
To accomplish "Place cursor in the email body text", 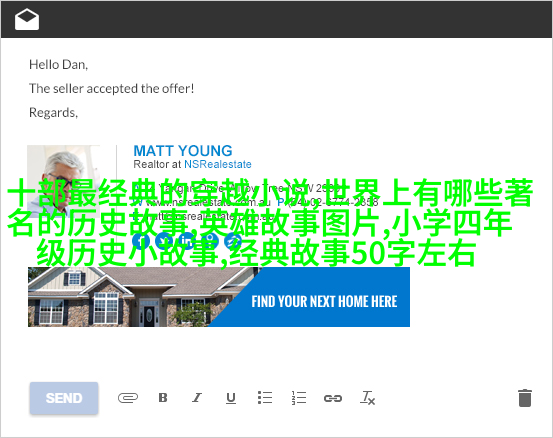I will 111,89.
